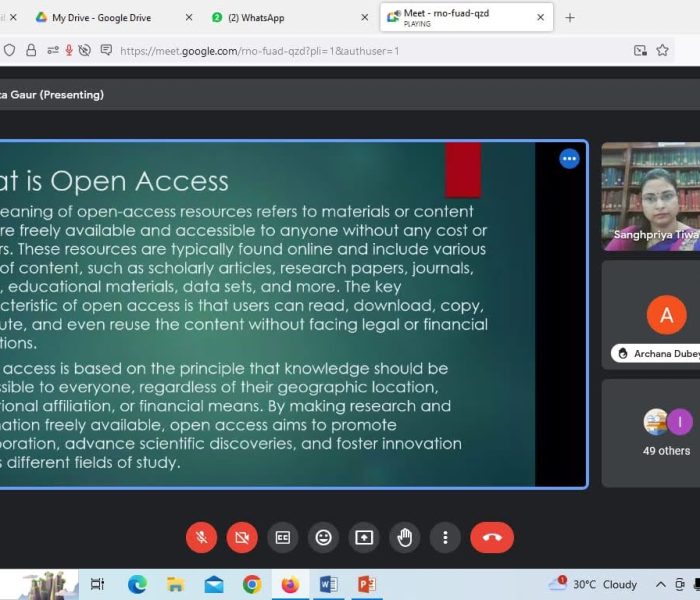Toggle closed captions button

pos(283,538)
